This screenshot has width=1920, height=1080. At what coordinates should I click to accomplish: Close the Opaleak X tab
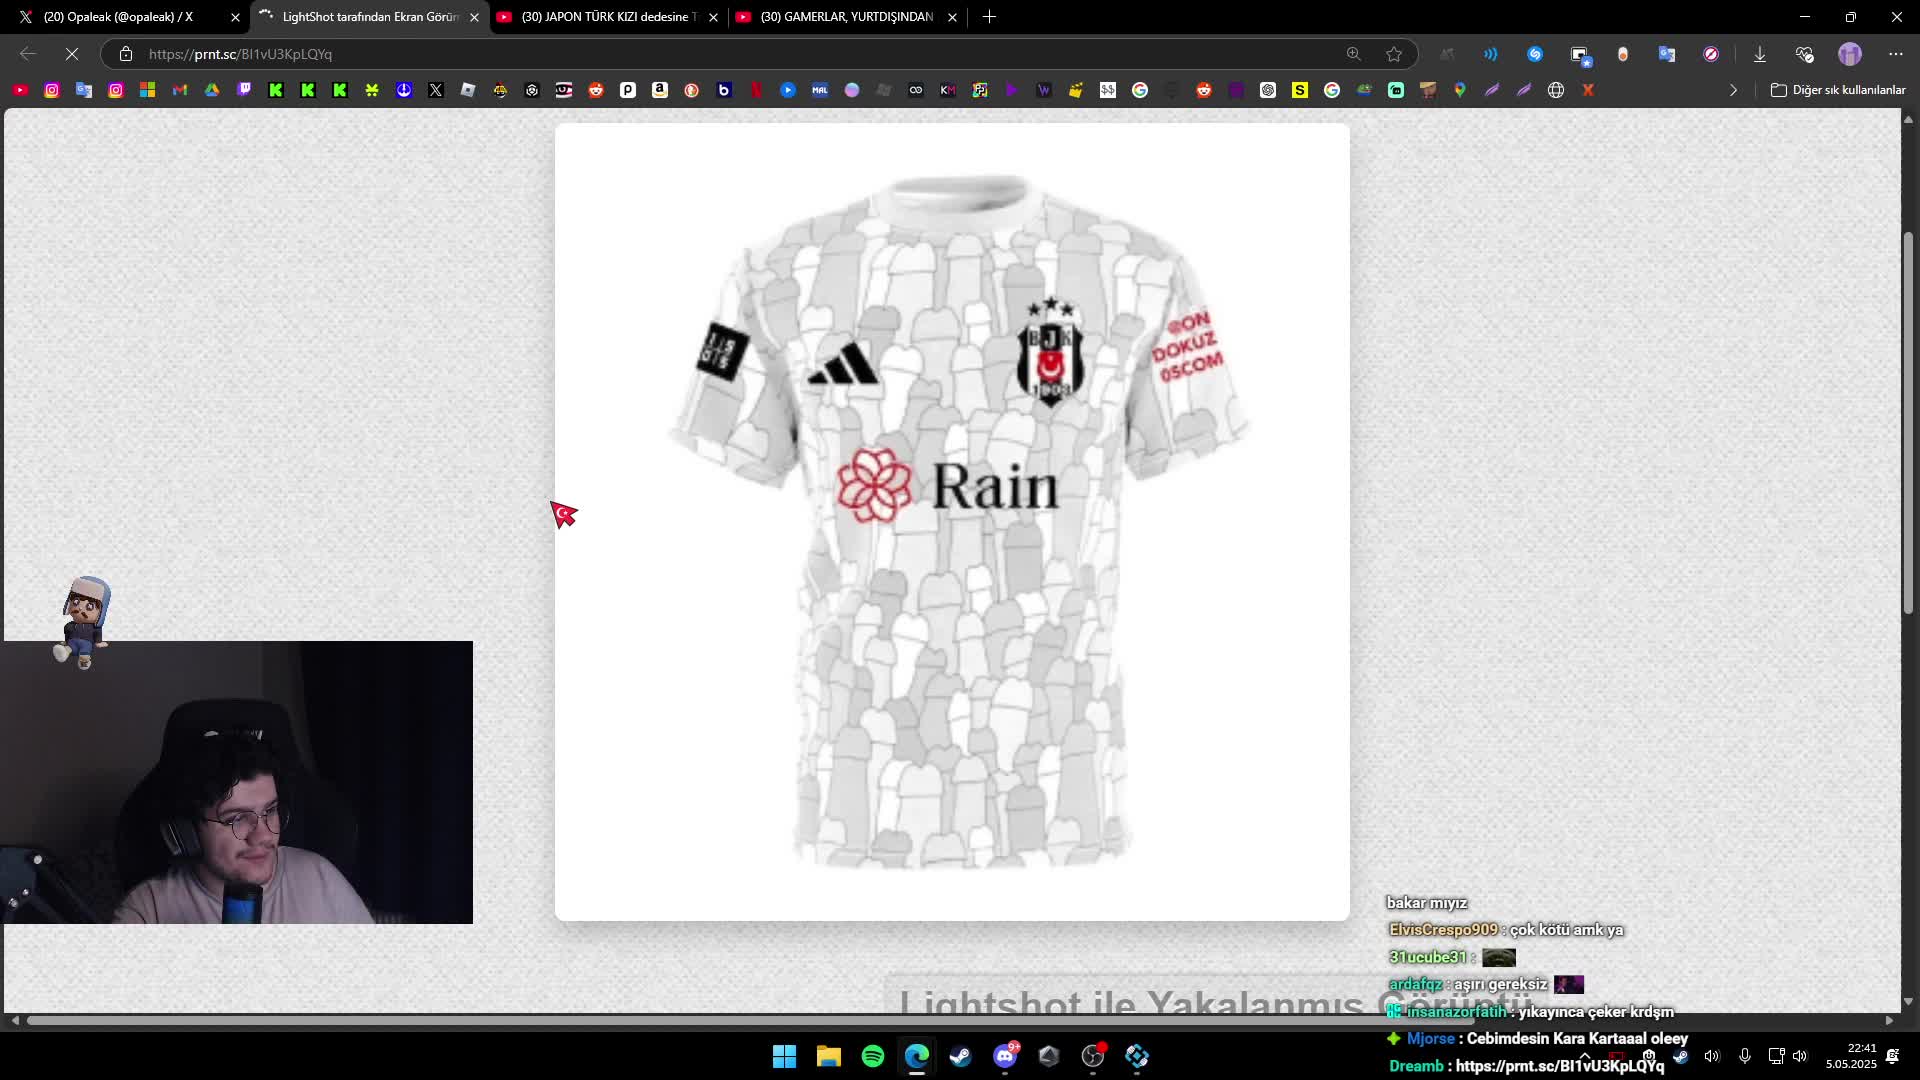pos(236,17)
